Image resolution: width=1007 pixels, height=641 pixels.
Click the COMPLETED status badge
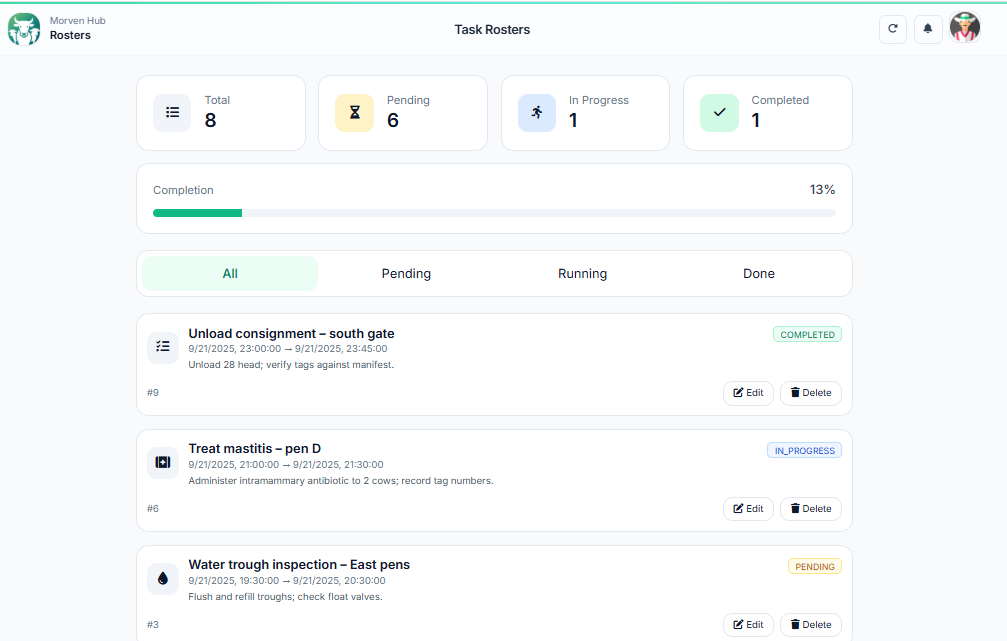tap(807, 334)
